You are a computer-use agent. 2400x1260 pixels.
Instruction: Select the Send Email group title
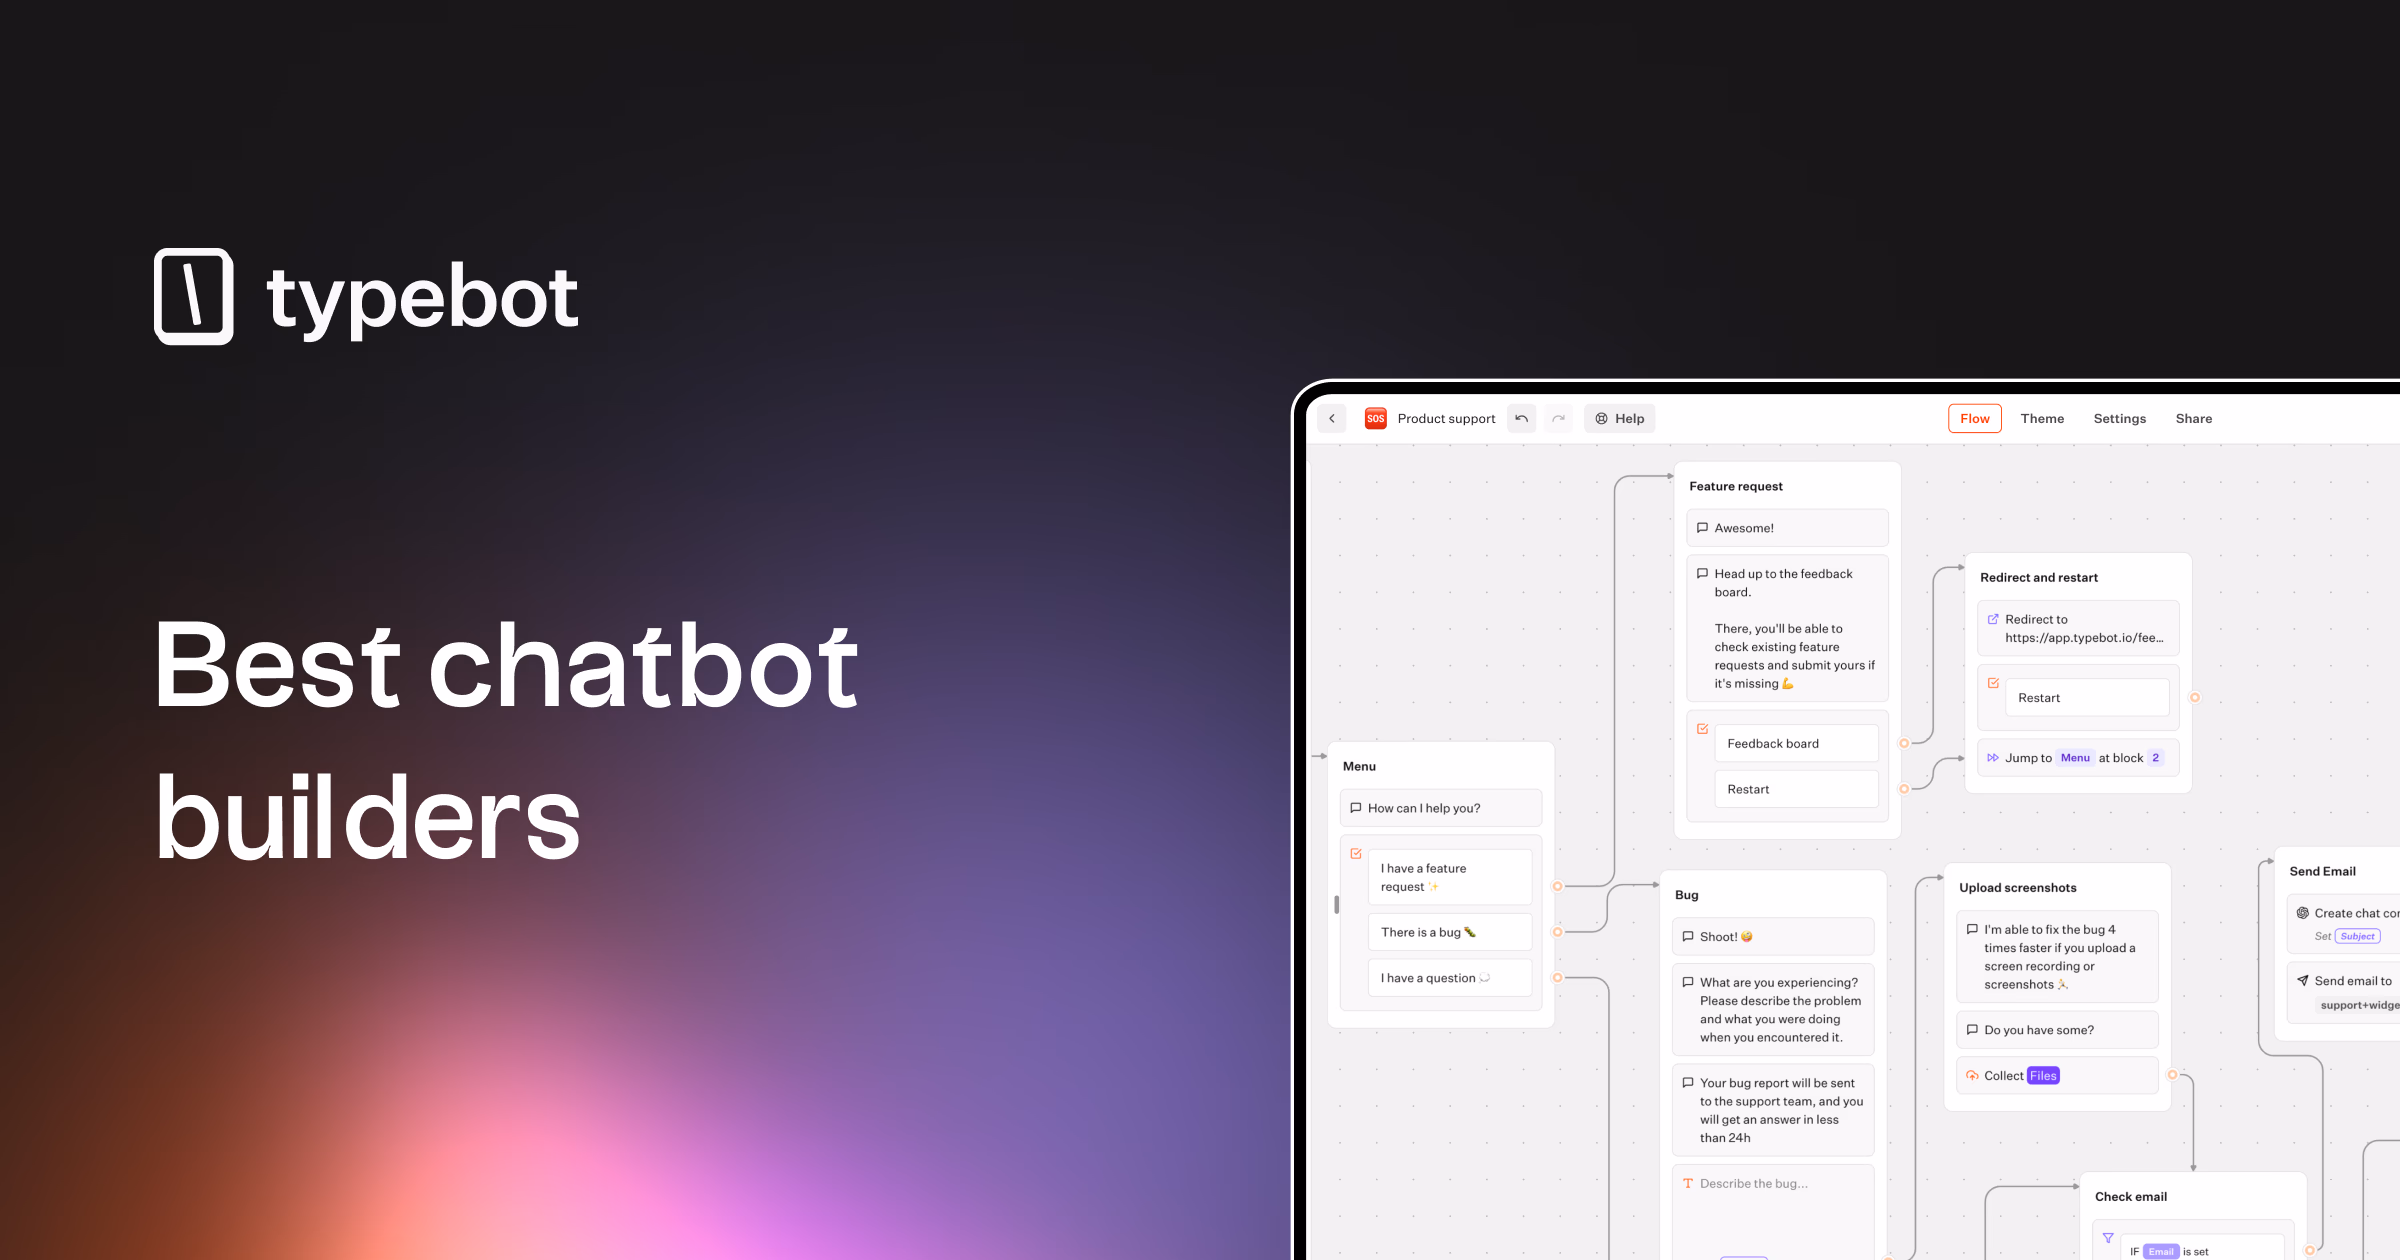pos(2322,871)
